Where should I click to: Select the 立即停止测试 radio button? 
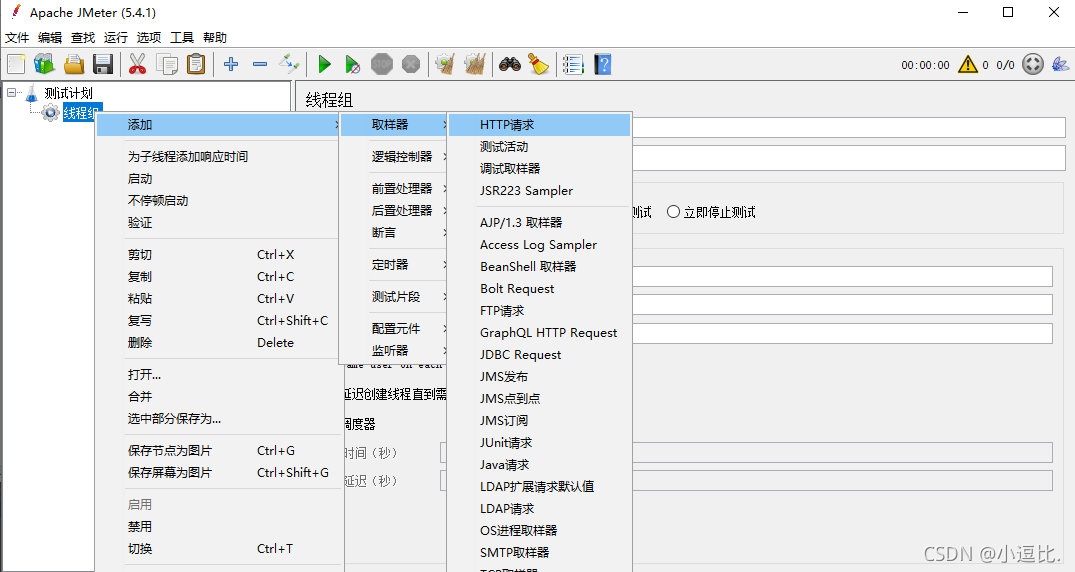point(673,212)
